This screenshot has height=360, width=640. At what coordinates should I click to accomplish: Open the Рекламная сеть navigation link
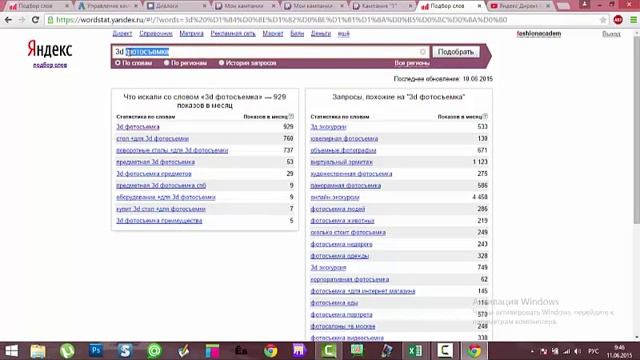(x=233, y=34)
